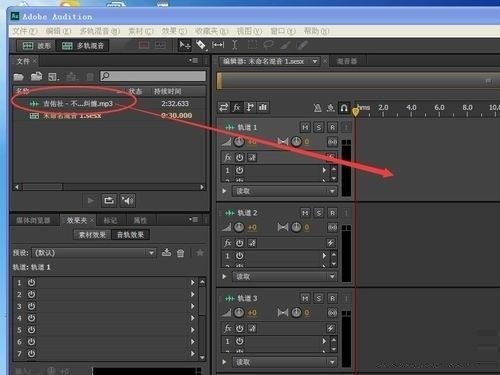
Task: Click Track 1 input monitor icon
Action: pos(332,142)
